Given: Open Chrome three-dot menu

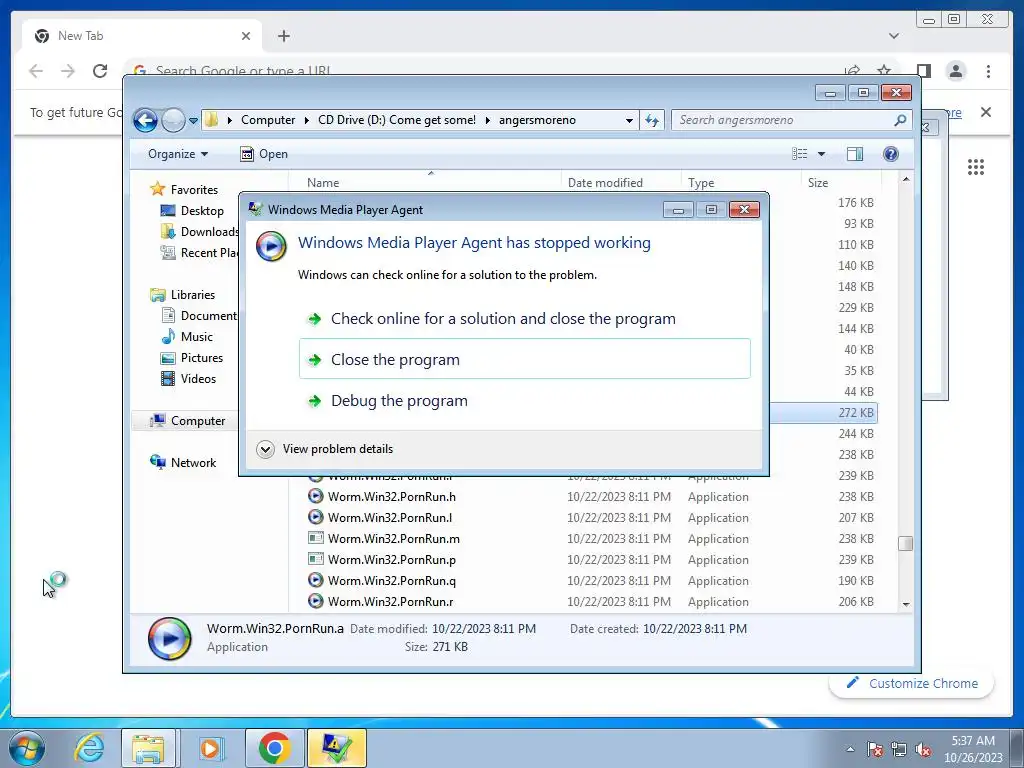Looking at the screenshot, I should point(988,71).
